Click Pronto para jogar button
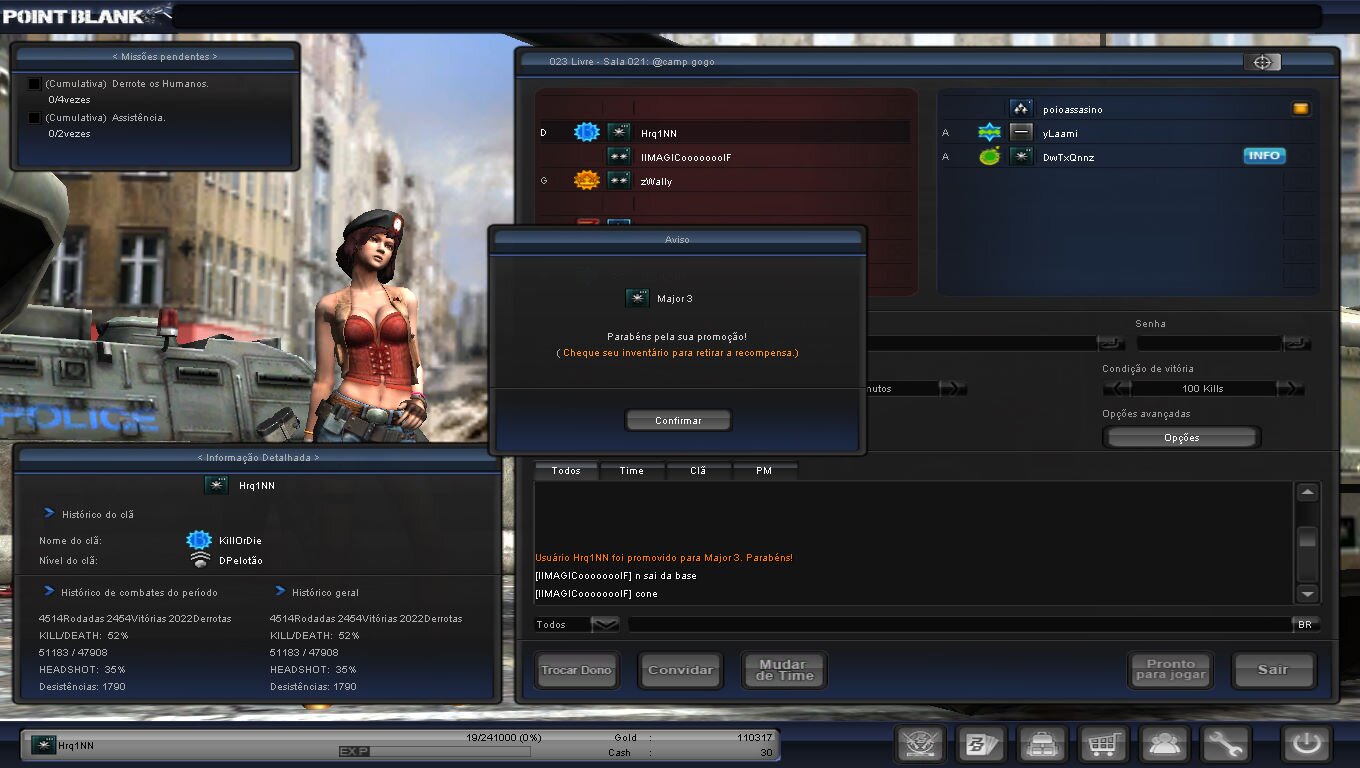 point(1171,670)
